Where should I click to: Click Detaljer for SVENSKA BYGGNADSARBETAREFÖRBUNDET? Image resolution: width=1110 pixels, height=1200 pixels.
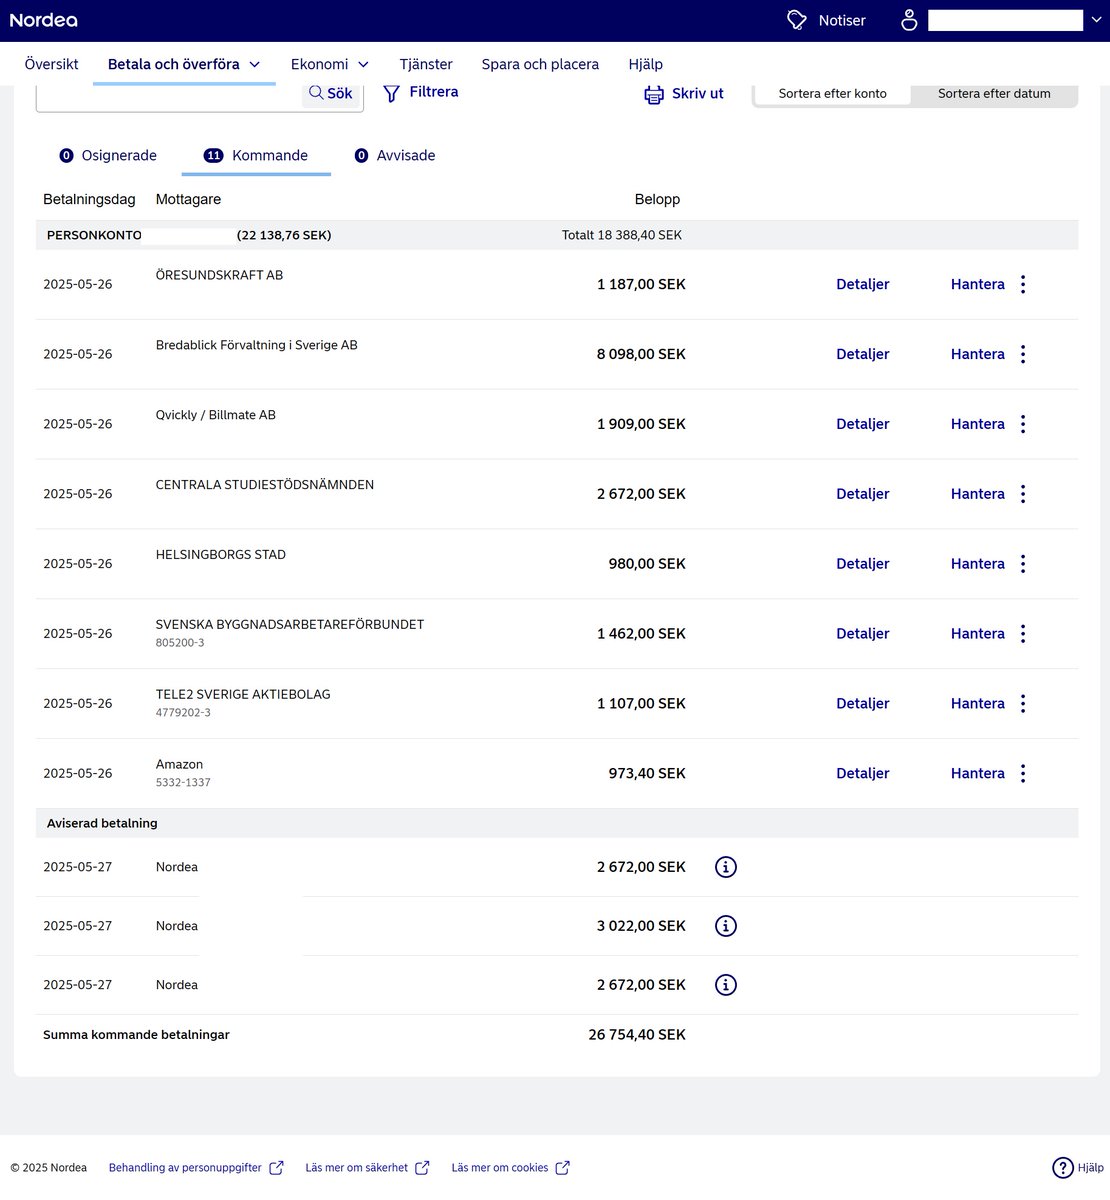click(x=862, y=634)
